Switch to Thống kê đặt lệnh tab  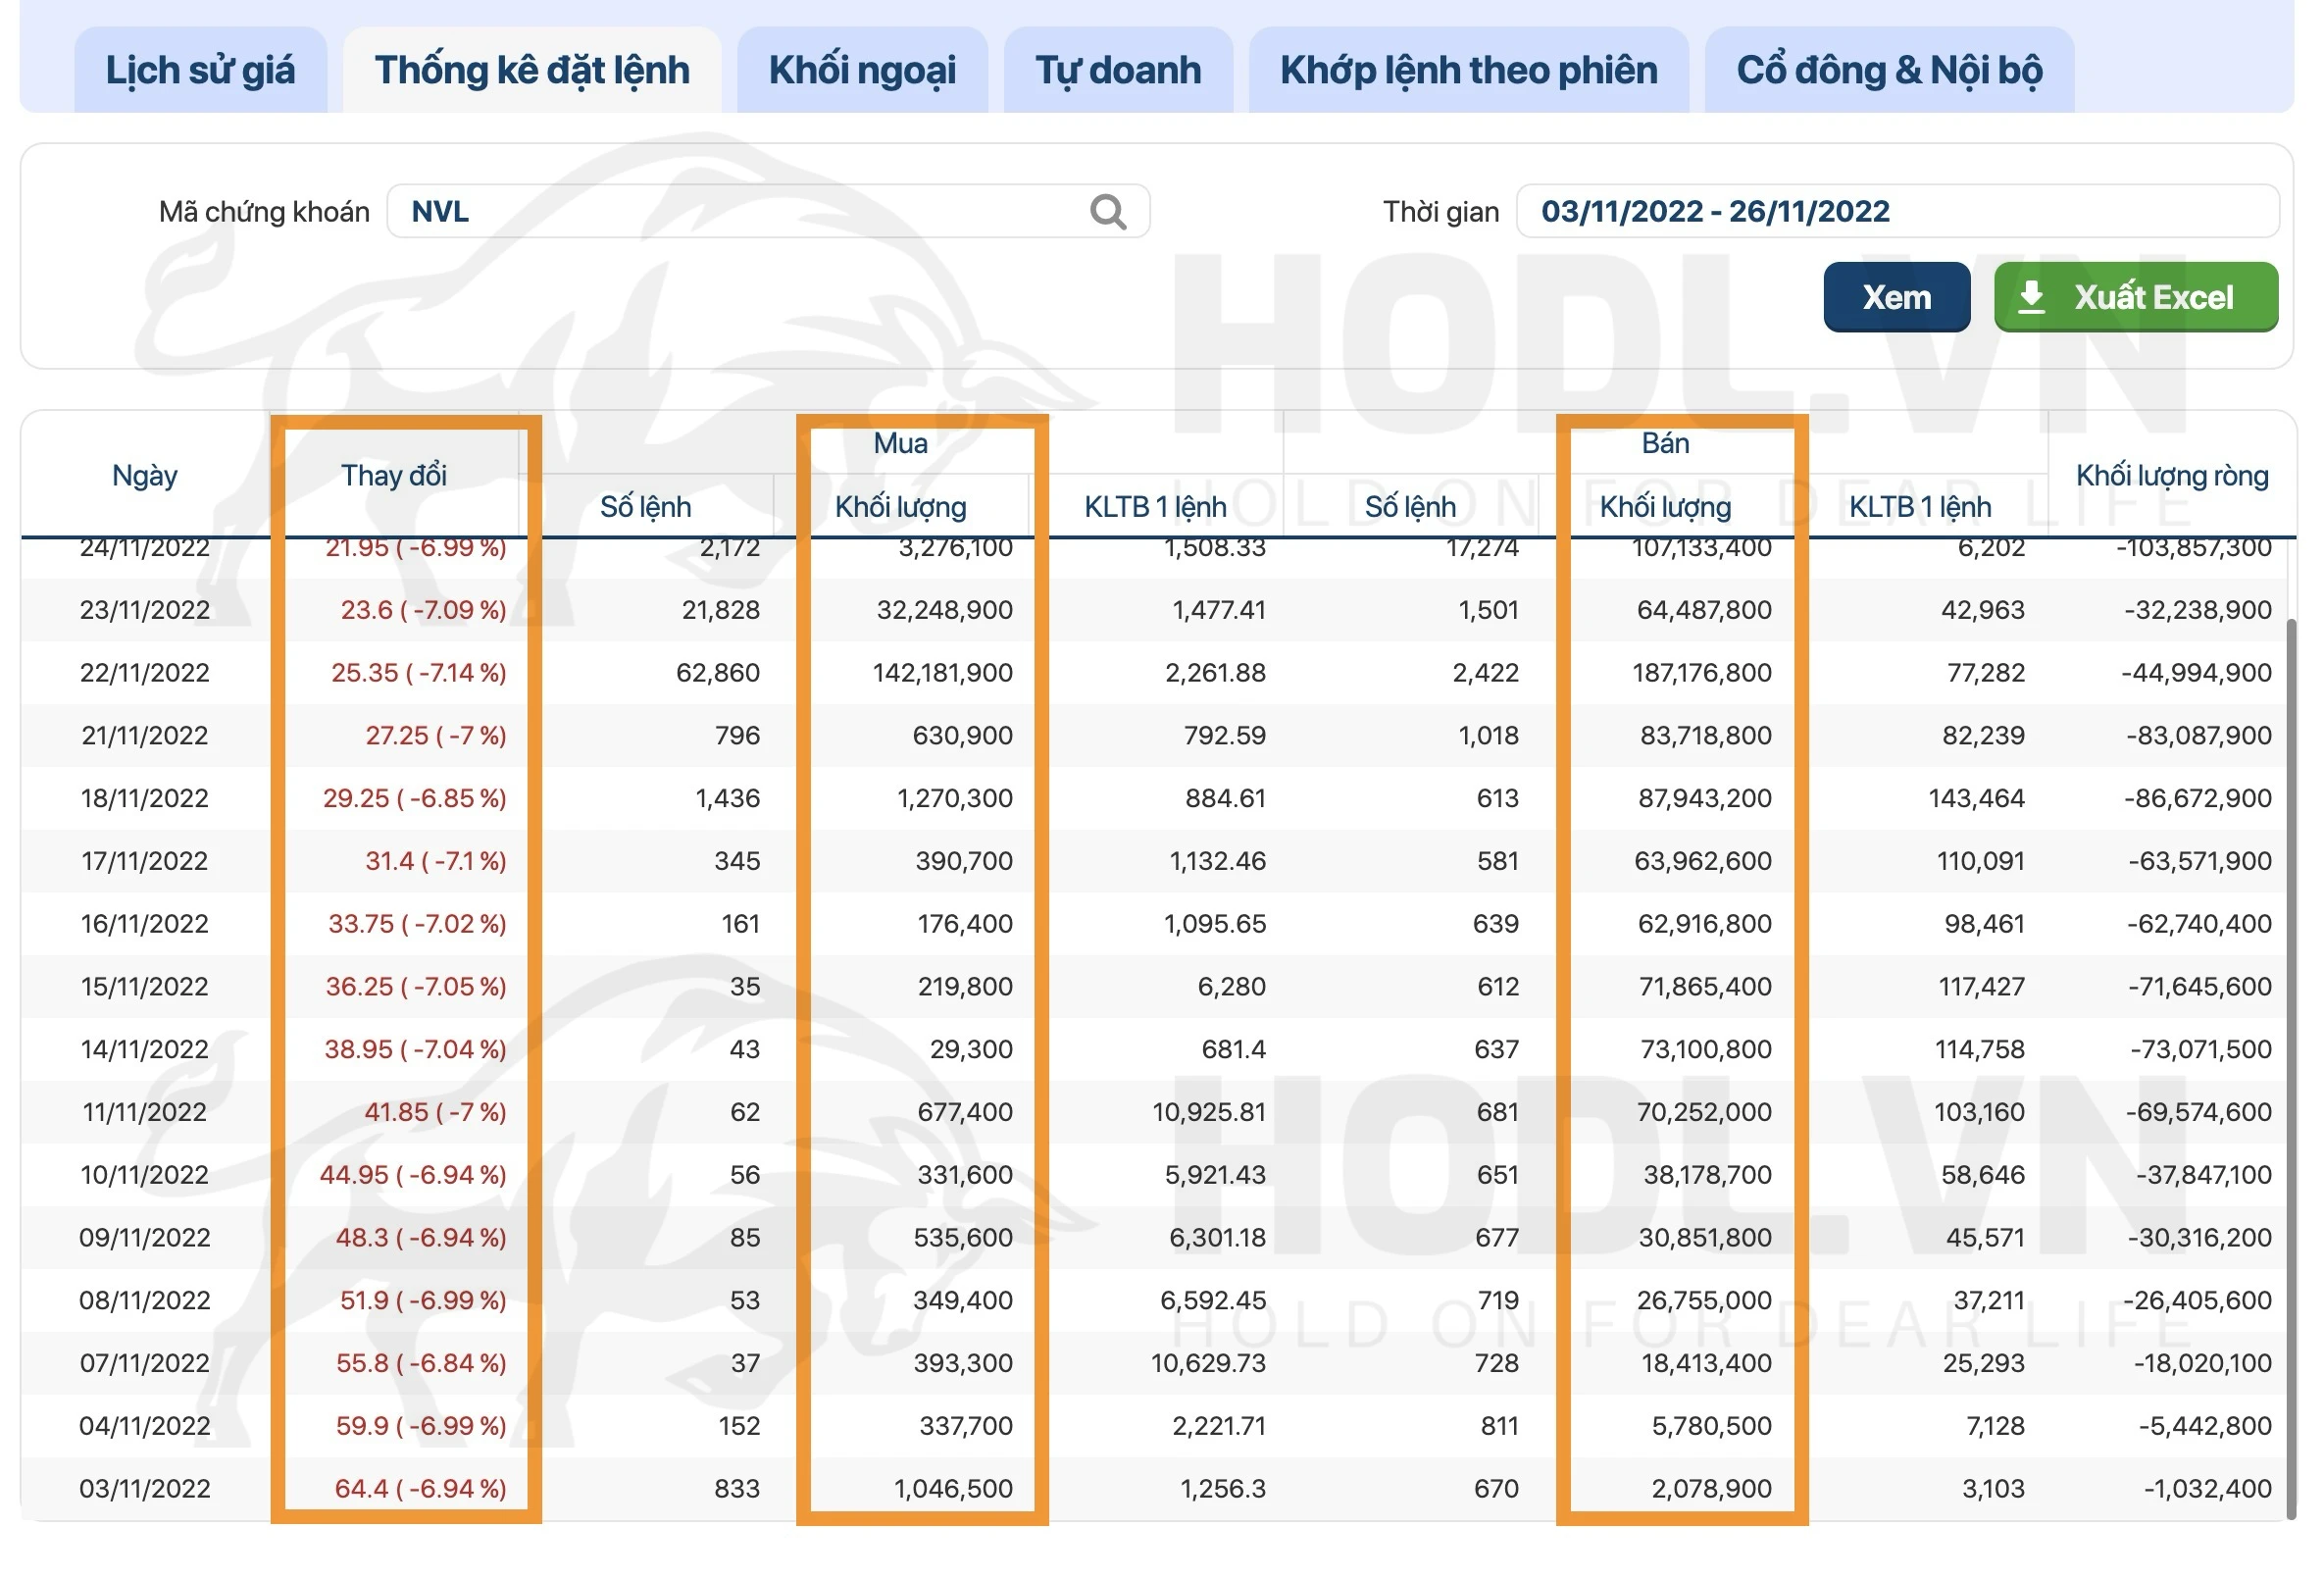tap(532, 70)
